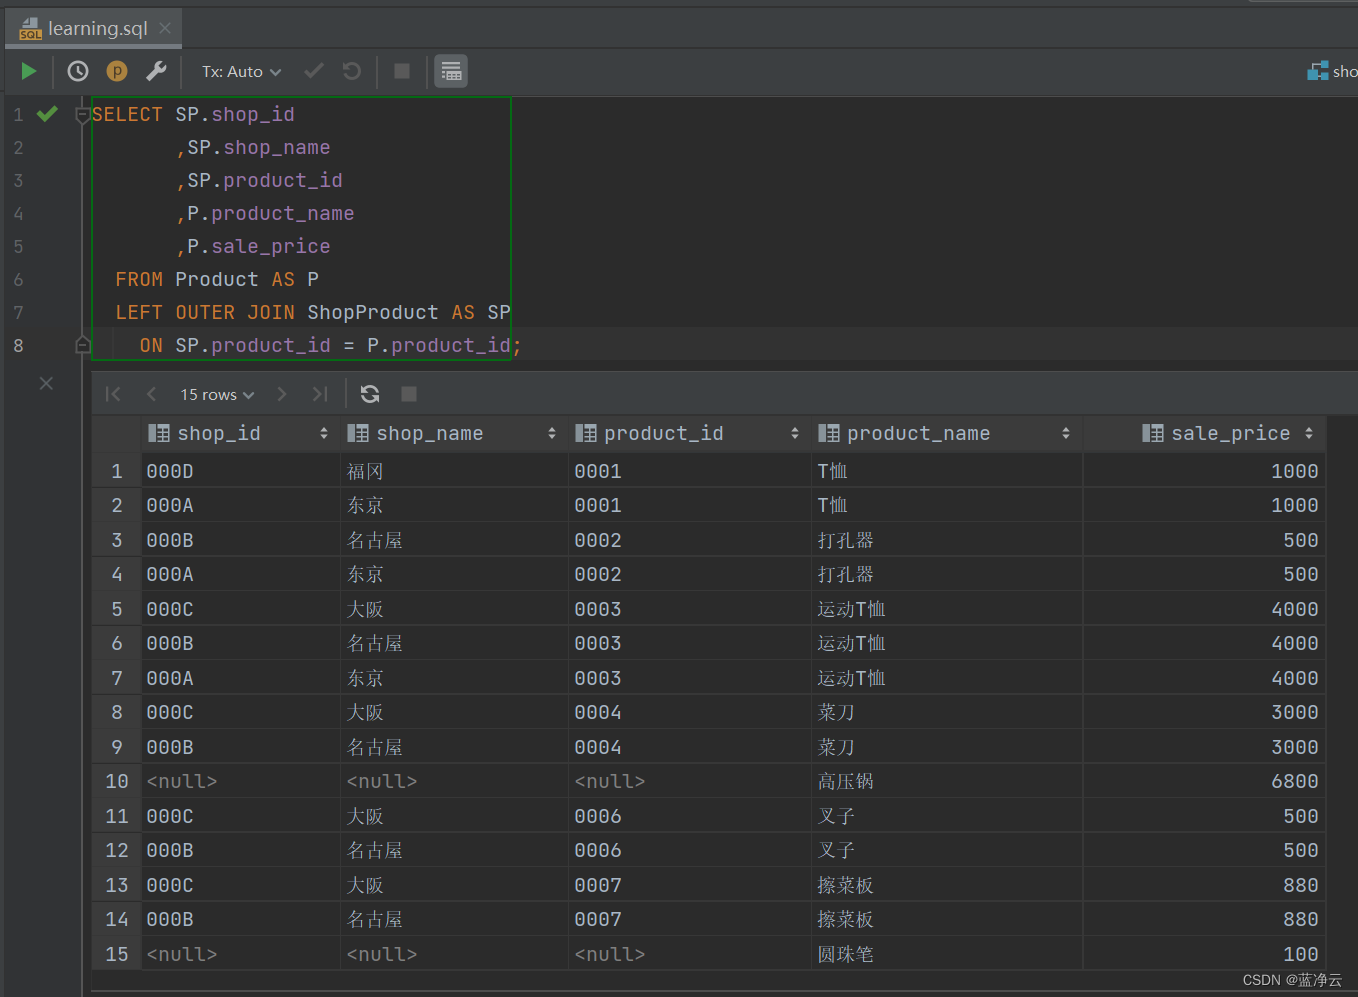Go to next page of results
This screenshot has width=1358, height=997.
click(x=282, y=394)
